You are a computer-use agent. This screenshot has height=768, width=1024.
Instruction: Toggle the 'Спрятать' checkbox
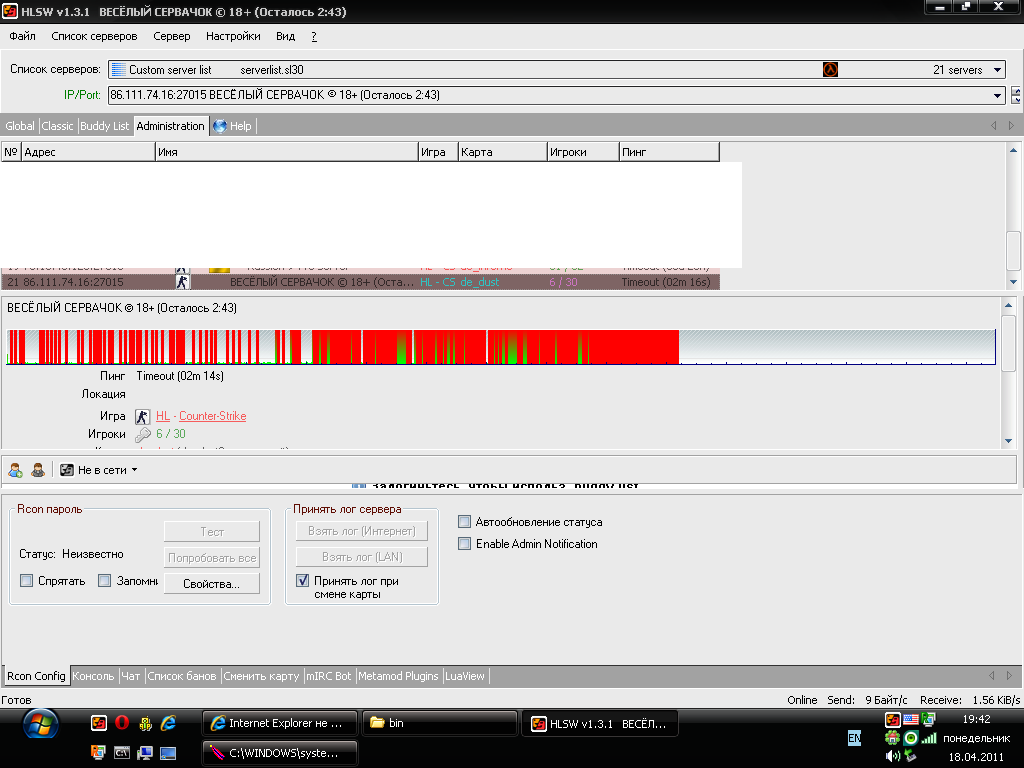point(27,581)
